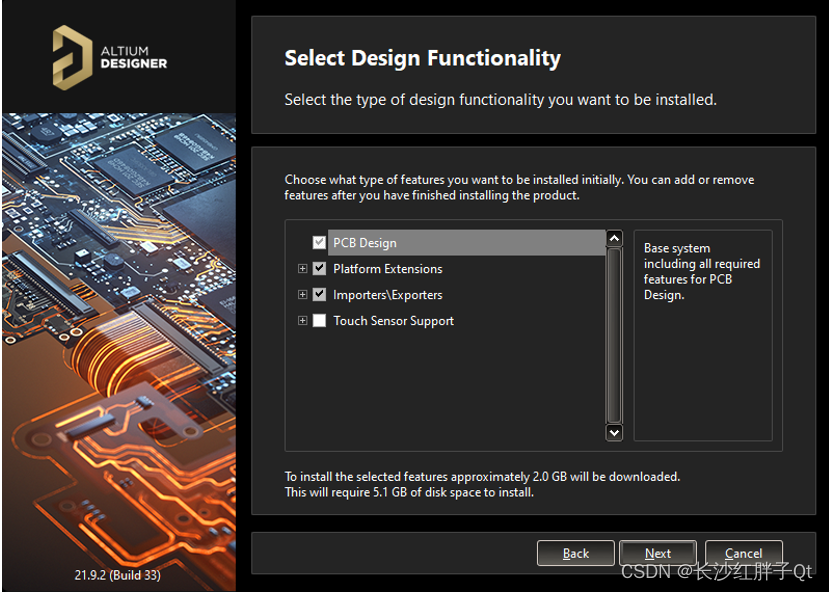Expand the Platform Extensions tree node

coord(302,269)
